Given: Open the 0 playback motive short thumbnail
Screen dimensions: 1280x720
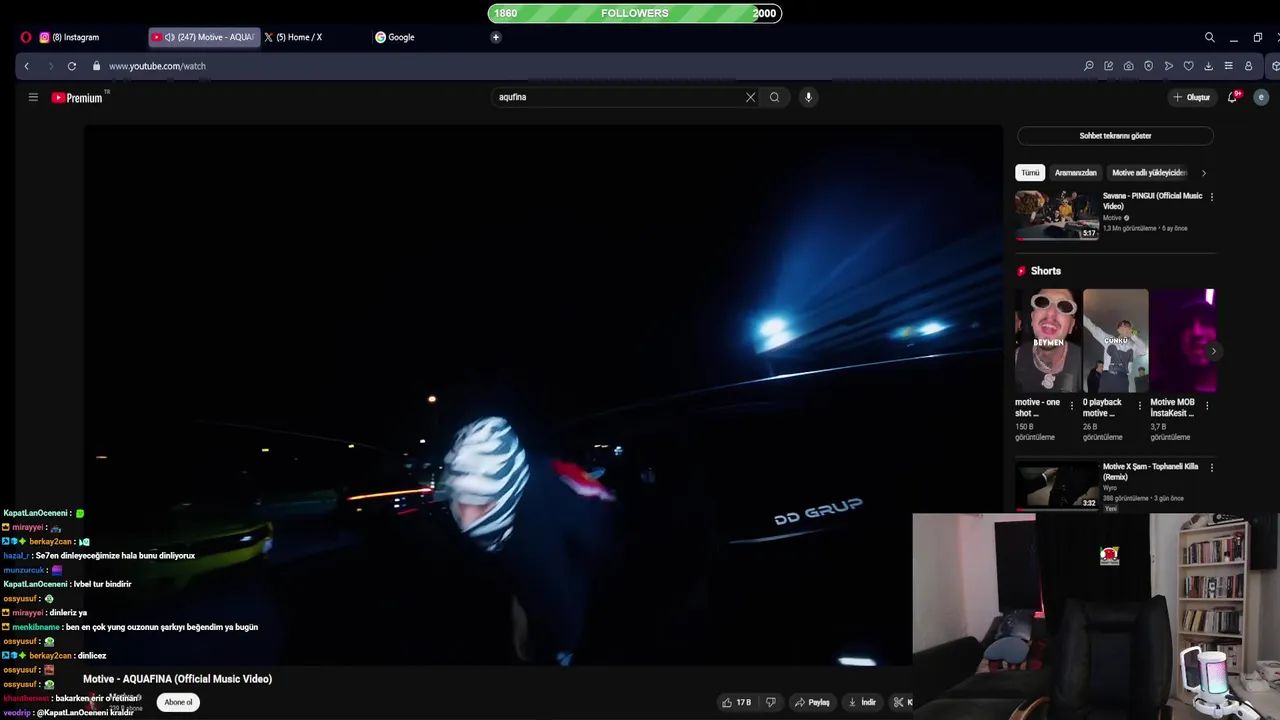Looking at the screenshot, I should [1115, 340].
